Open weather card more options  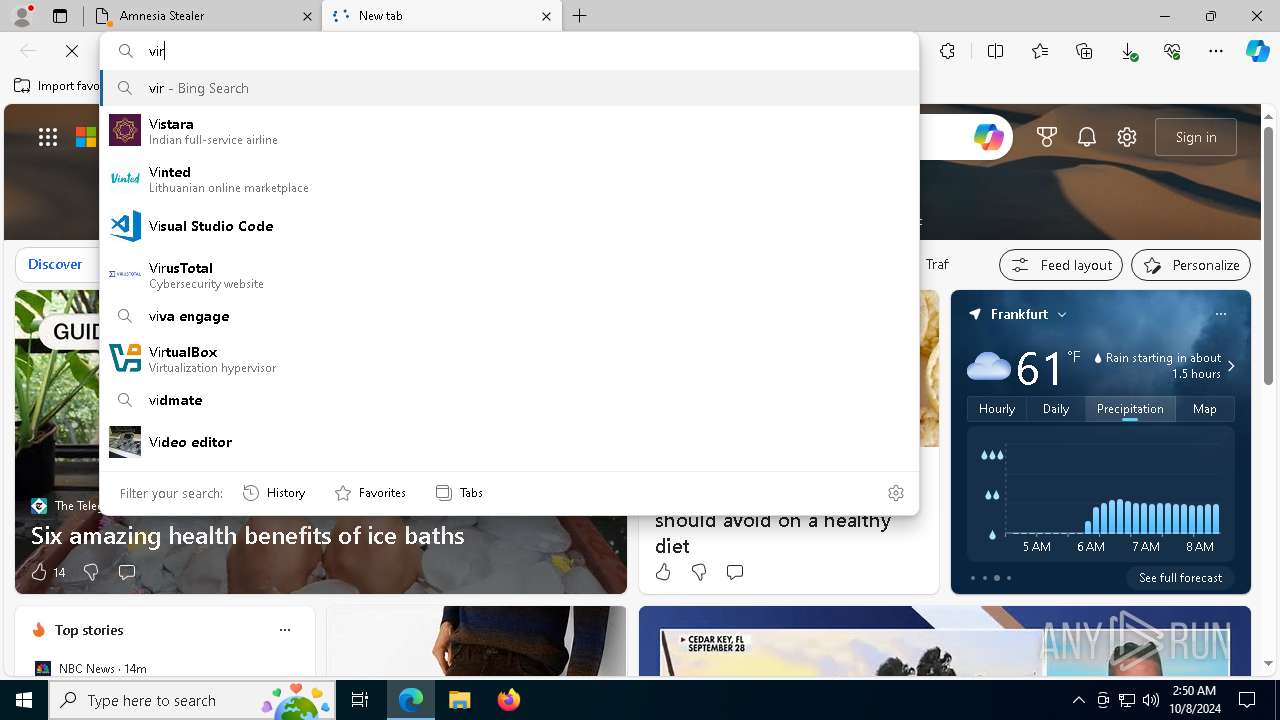point(1221,314)
